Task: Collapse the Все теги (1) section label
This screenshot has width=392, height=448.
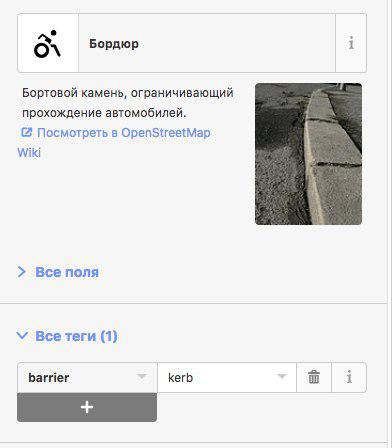Action: point(76,336)
